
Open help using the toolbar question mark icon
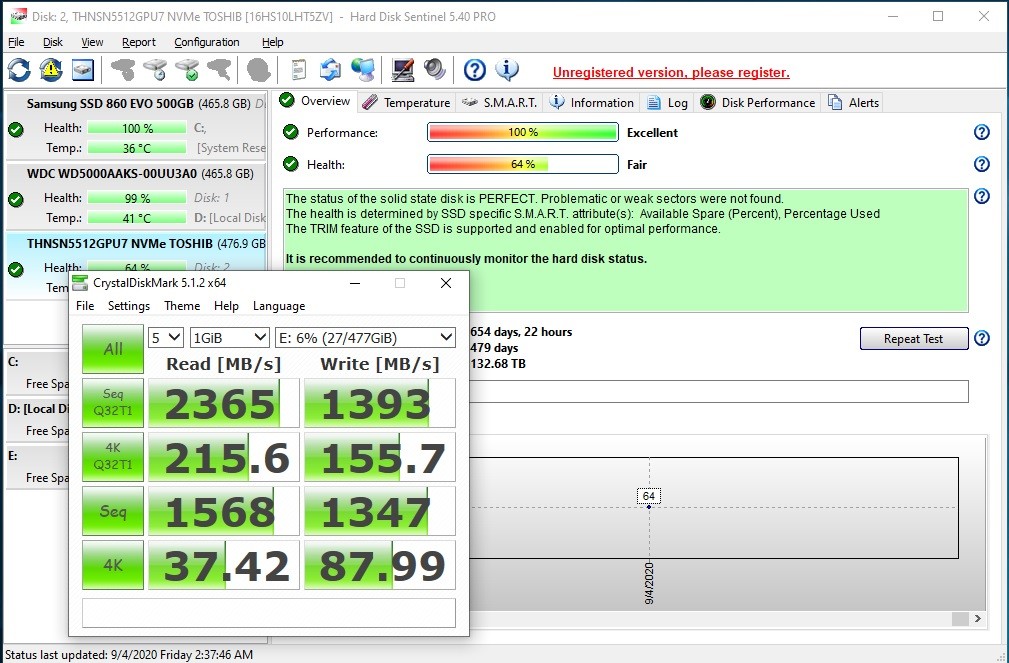click(x=475, y=70)
